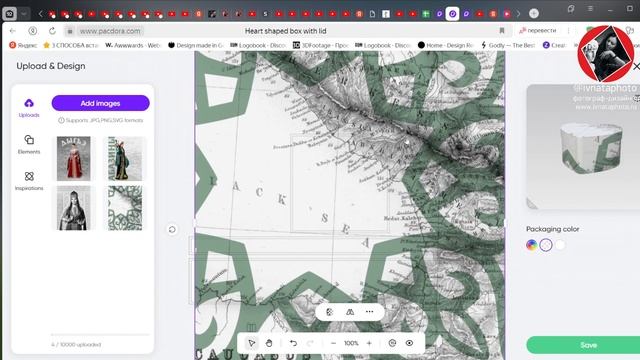Select the green ornament pattern thumbnail
Screen dimensions: 640x360
point(125,208)
